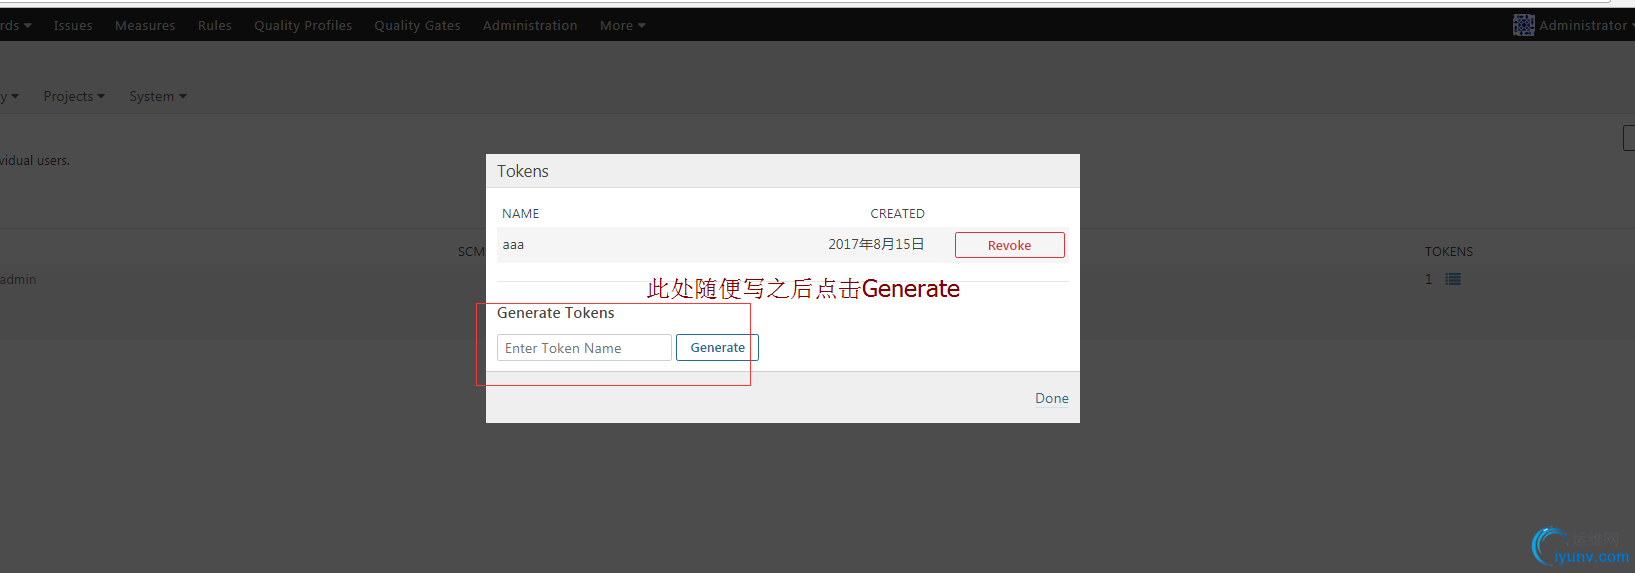Viewport: 1635px width, 573px height.
Task: Expand the More dropdown
Action: click(622, 25)
